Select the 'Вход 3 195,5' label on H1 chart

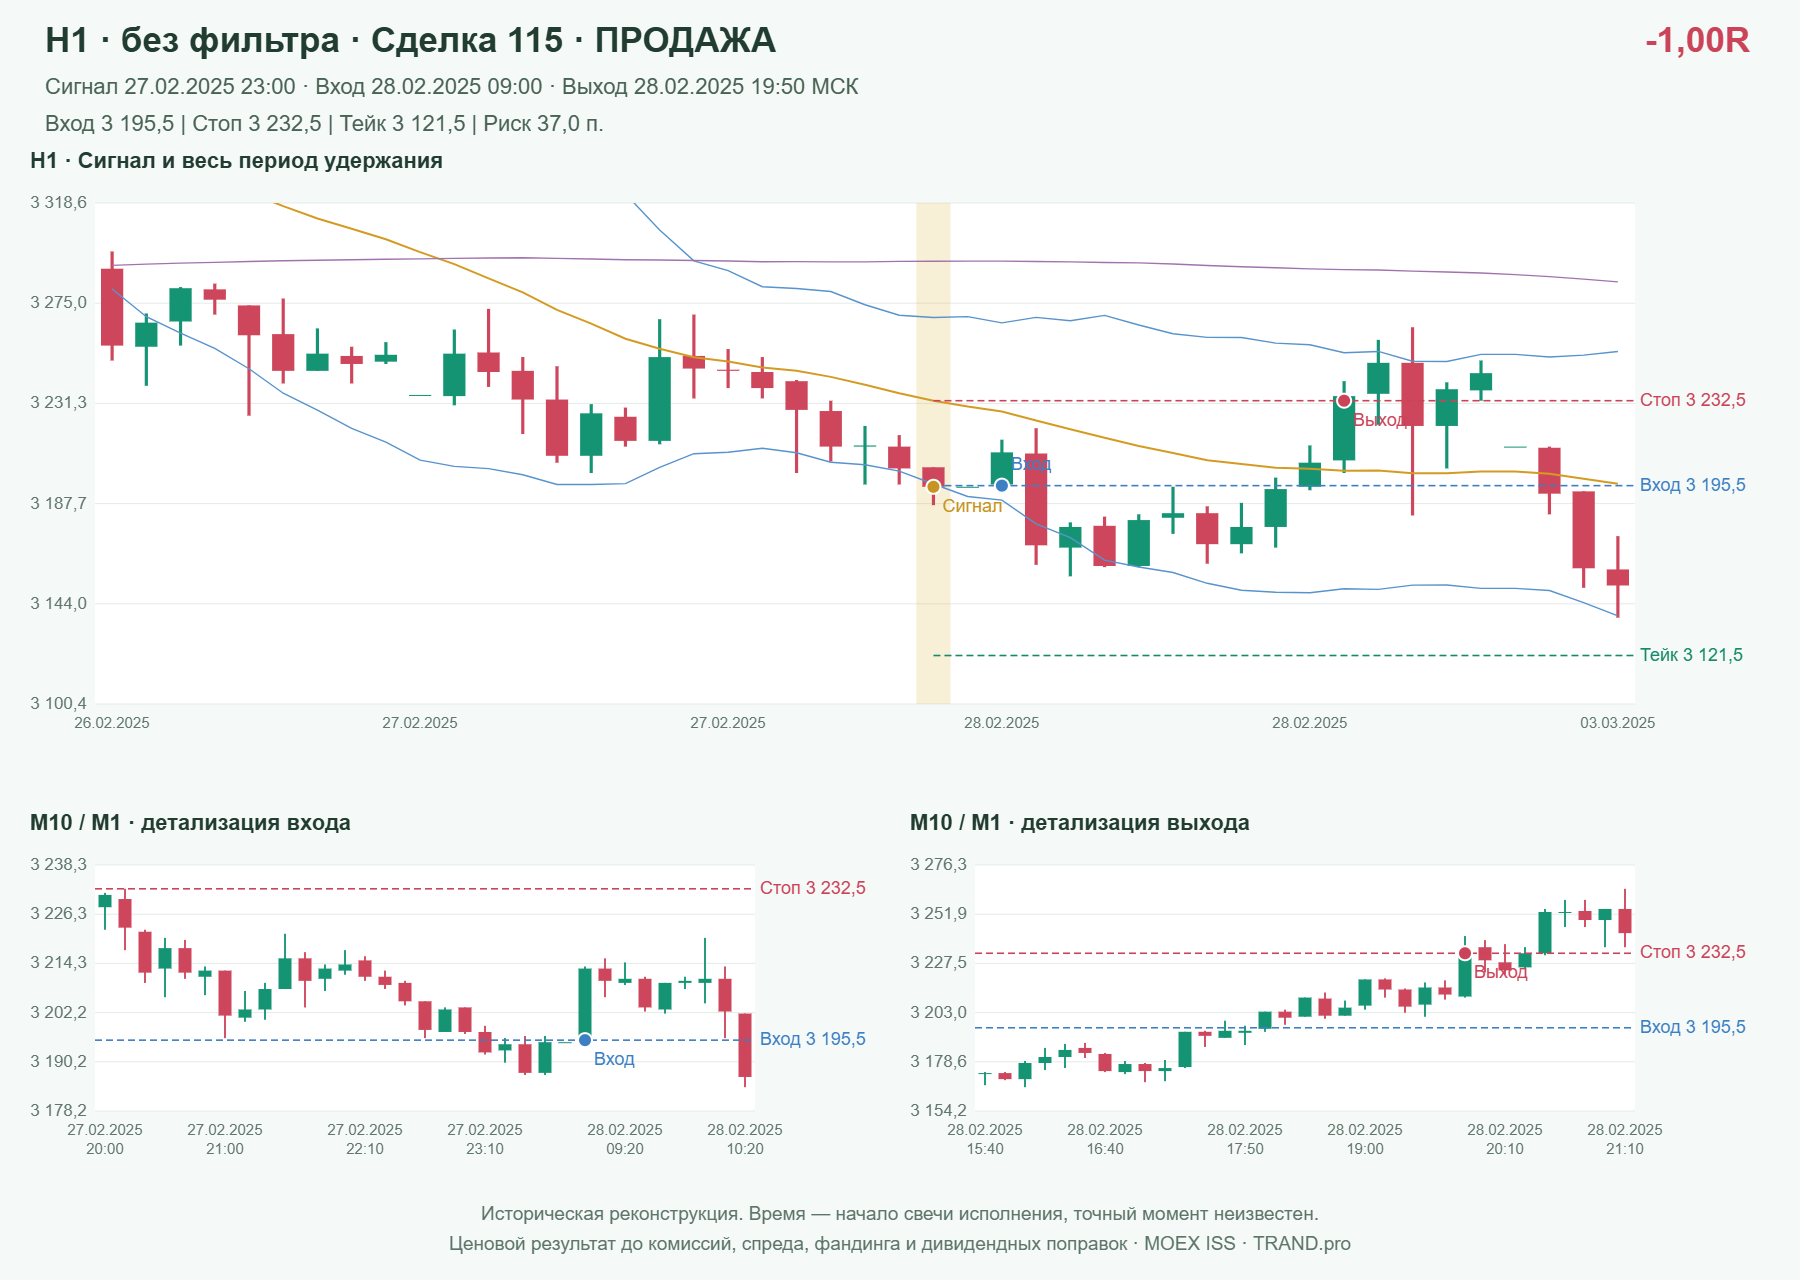pyautogui.click(x=1693, y=485)
